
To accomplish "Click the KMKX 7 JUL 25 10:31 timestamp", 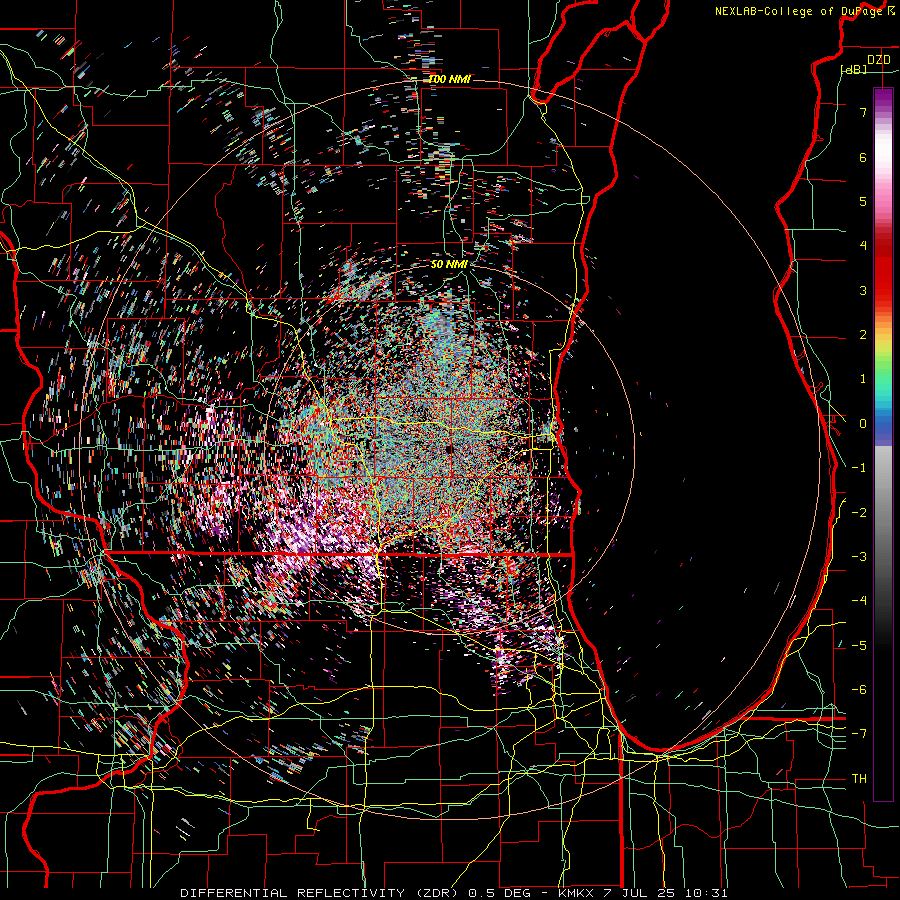I will pos(643,893).
